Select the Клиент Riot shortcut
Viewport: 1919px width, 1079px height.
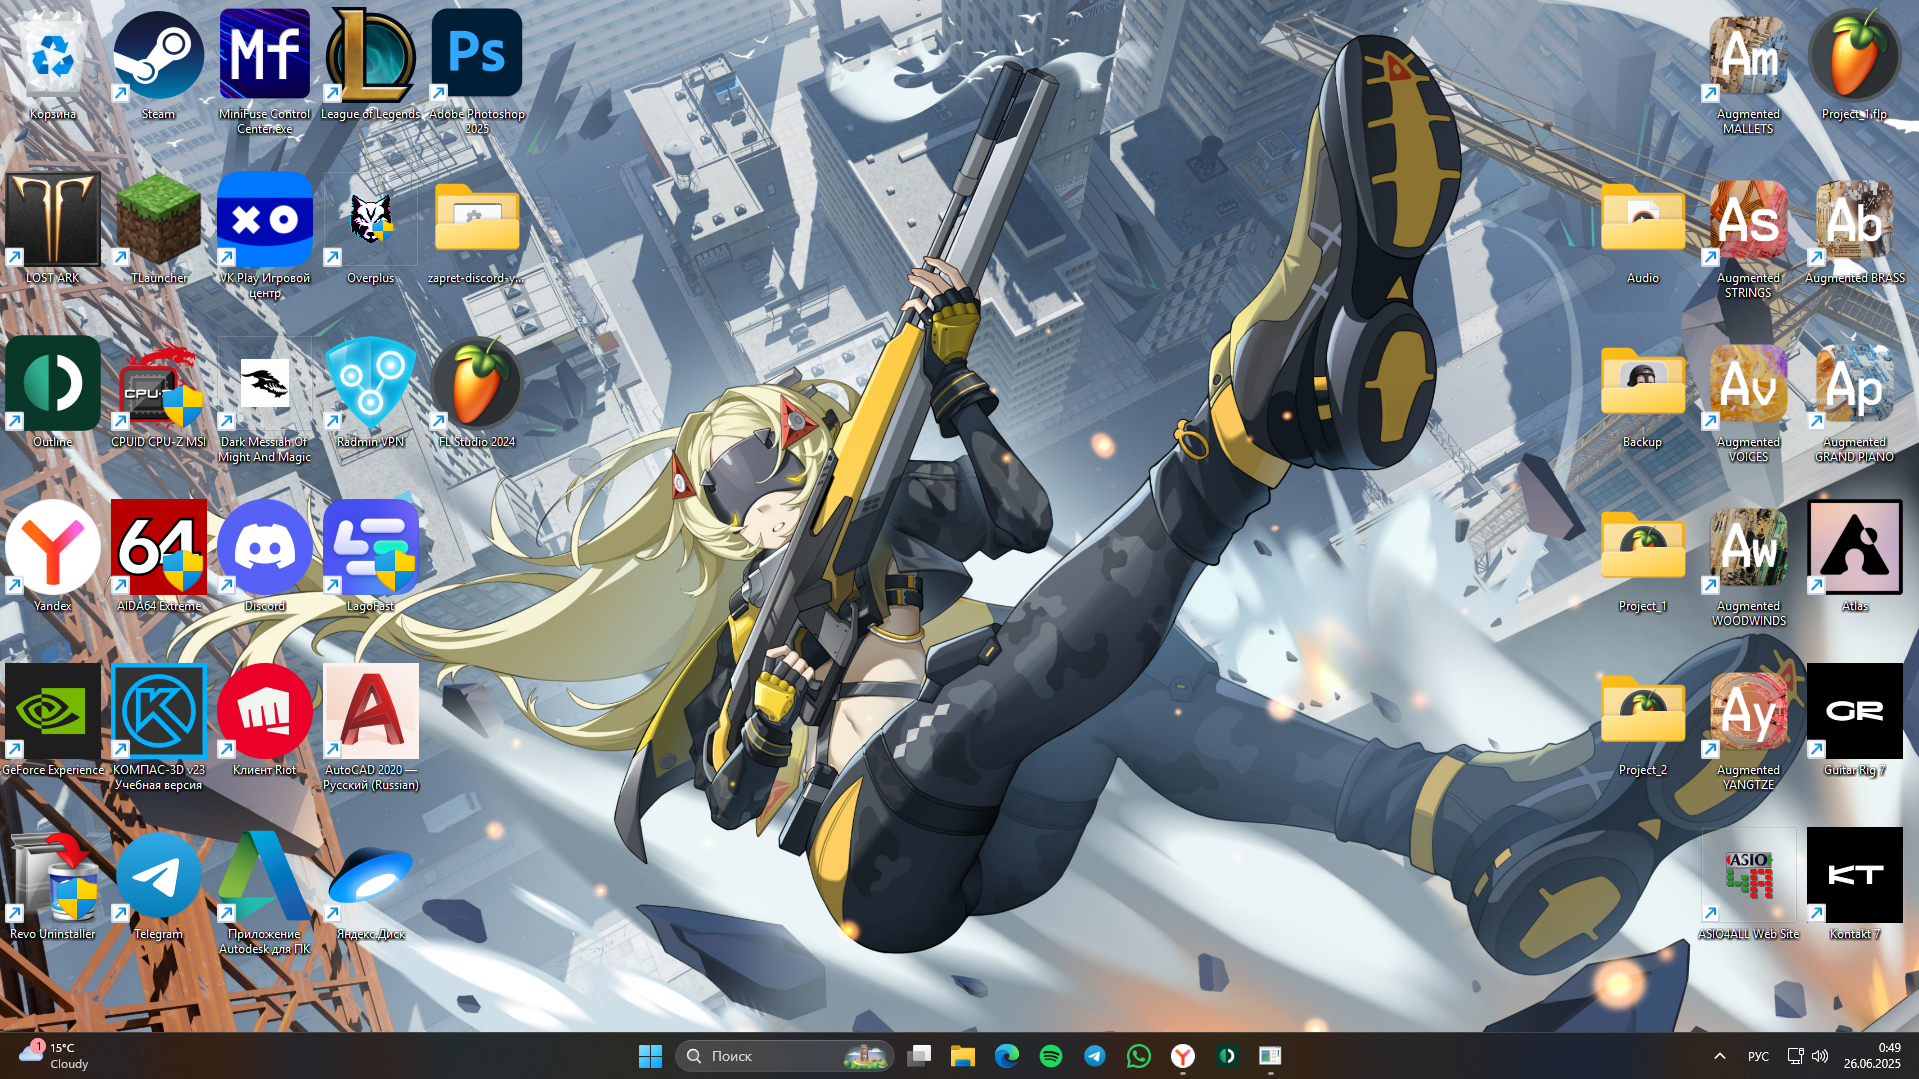265,721
